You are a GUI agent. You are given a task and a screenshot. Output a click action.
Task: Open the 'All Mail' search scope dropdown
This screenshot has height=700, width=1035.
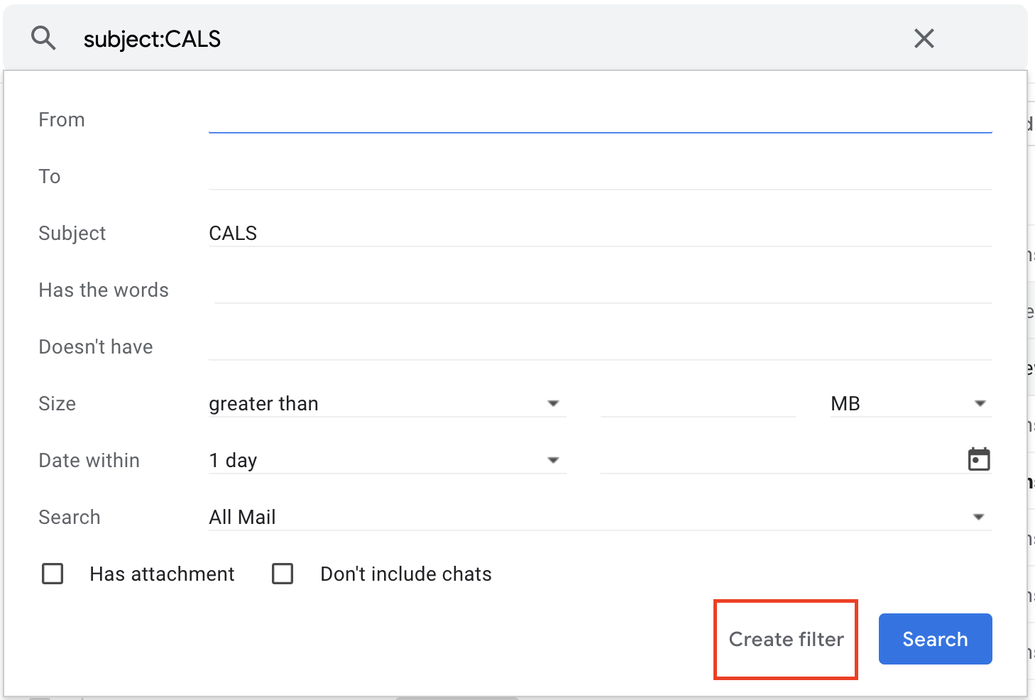coord(600,516)
